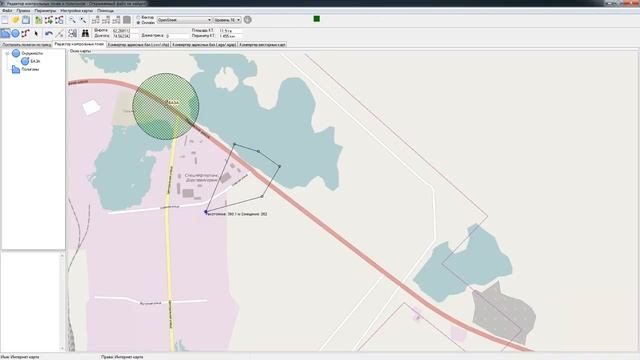Click the green hatched circle on the map
Screen dimensions: 640x360
point(166,107)
